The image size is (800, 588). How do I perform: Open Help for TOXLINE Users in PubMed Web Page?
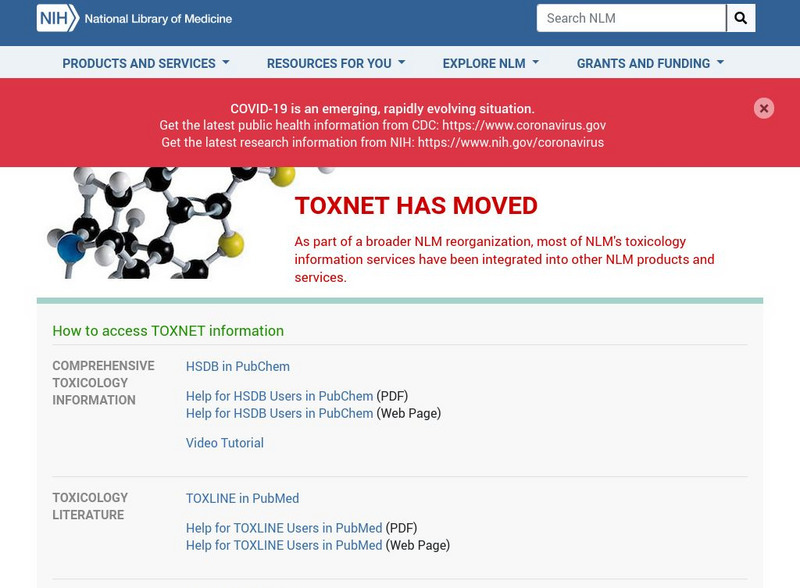(284, 545)
